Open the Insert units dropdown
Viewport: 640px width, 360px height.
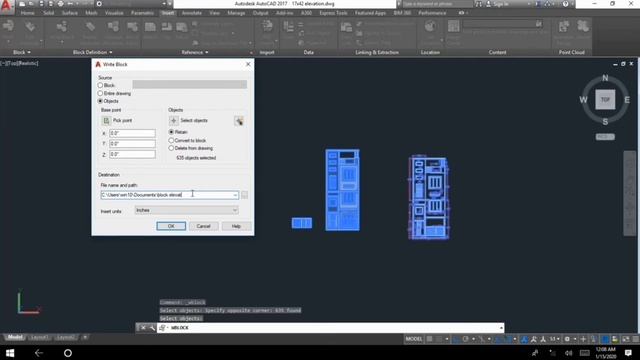[x=187, y=210]
